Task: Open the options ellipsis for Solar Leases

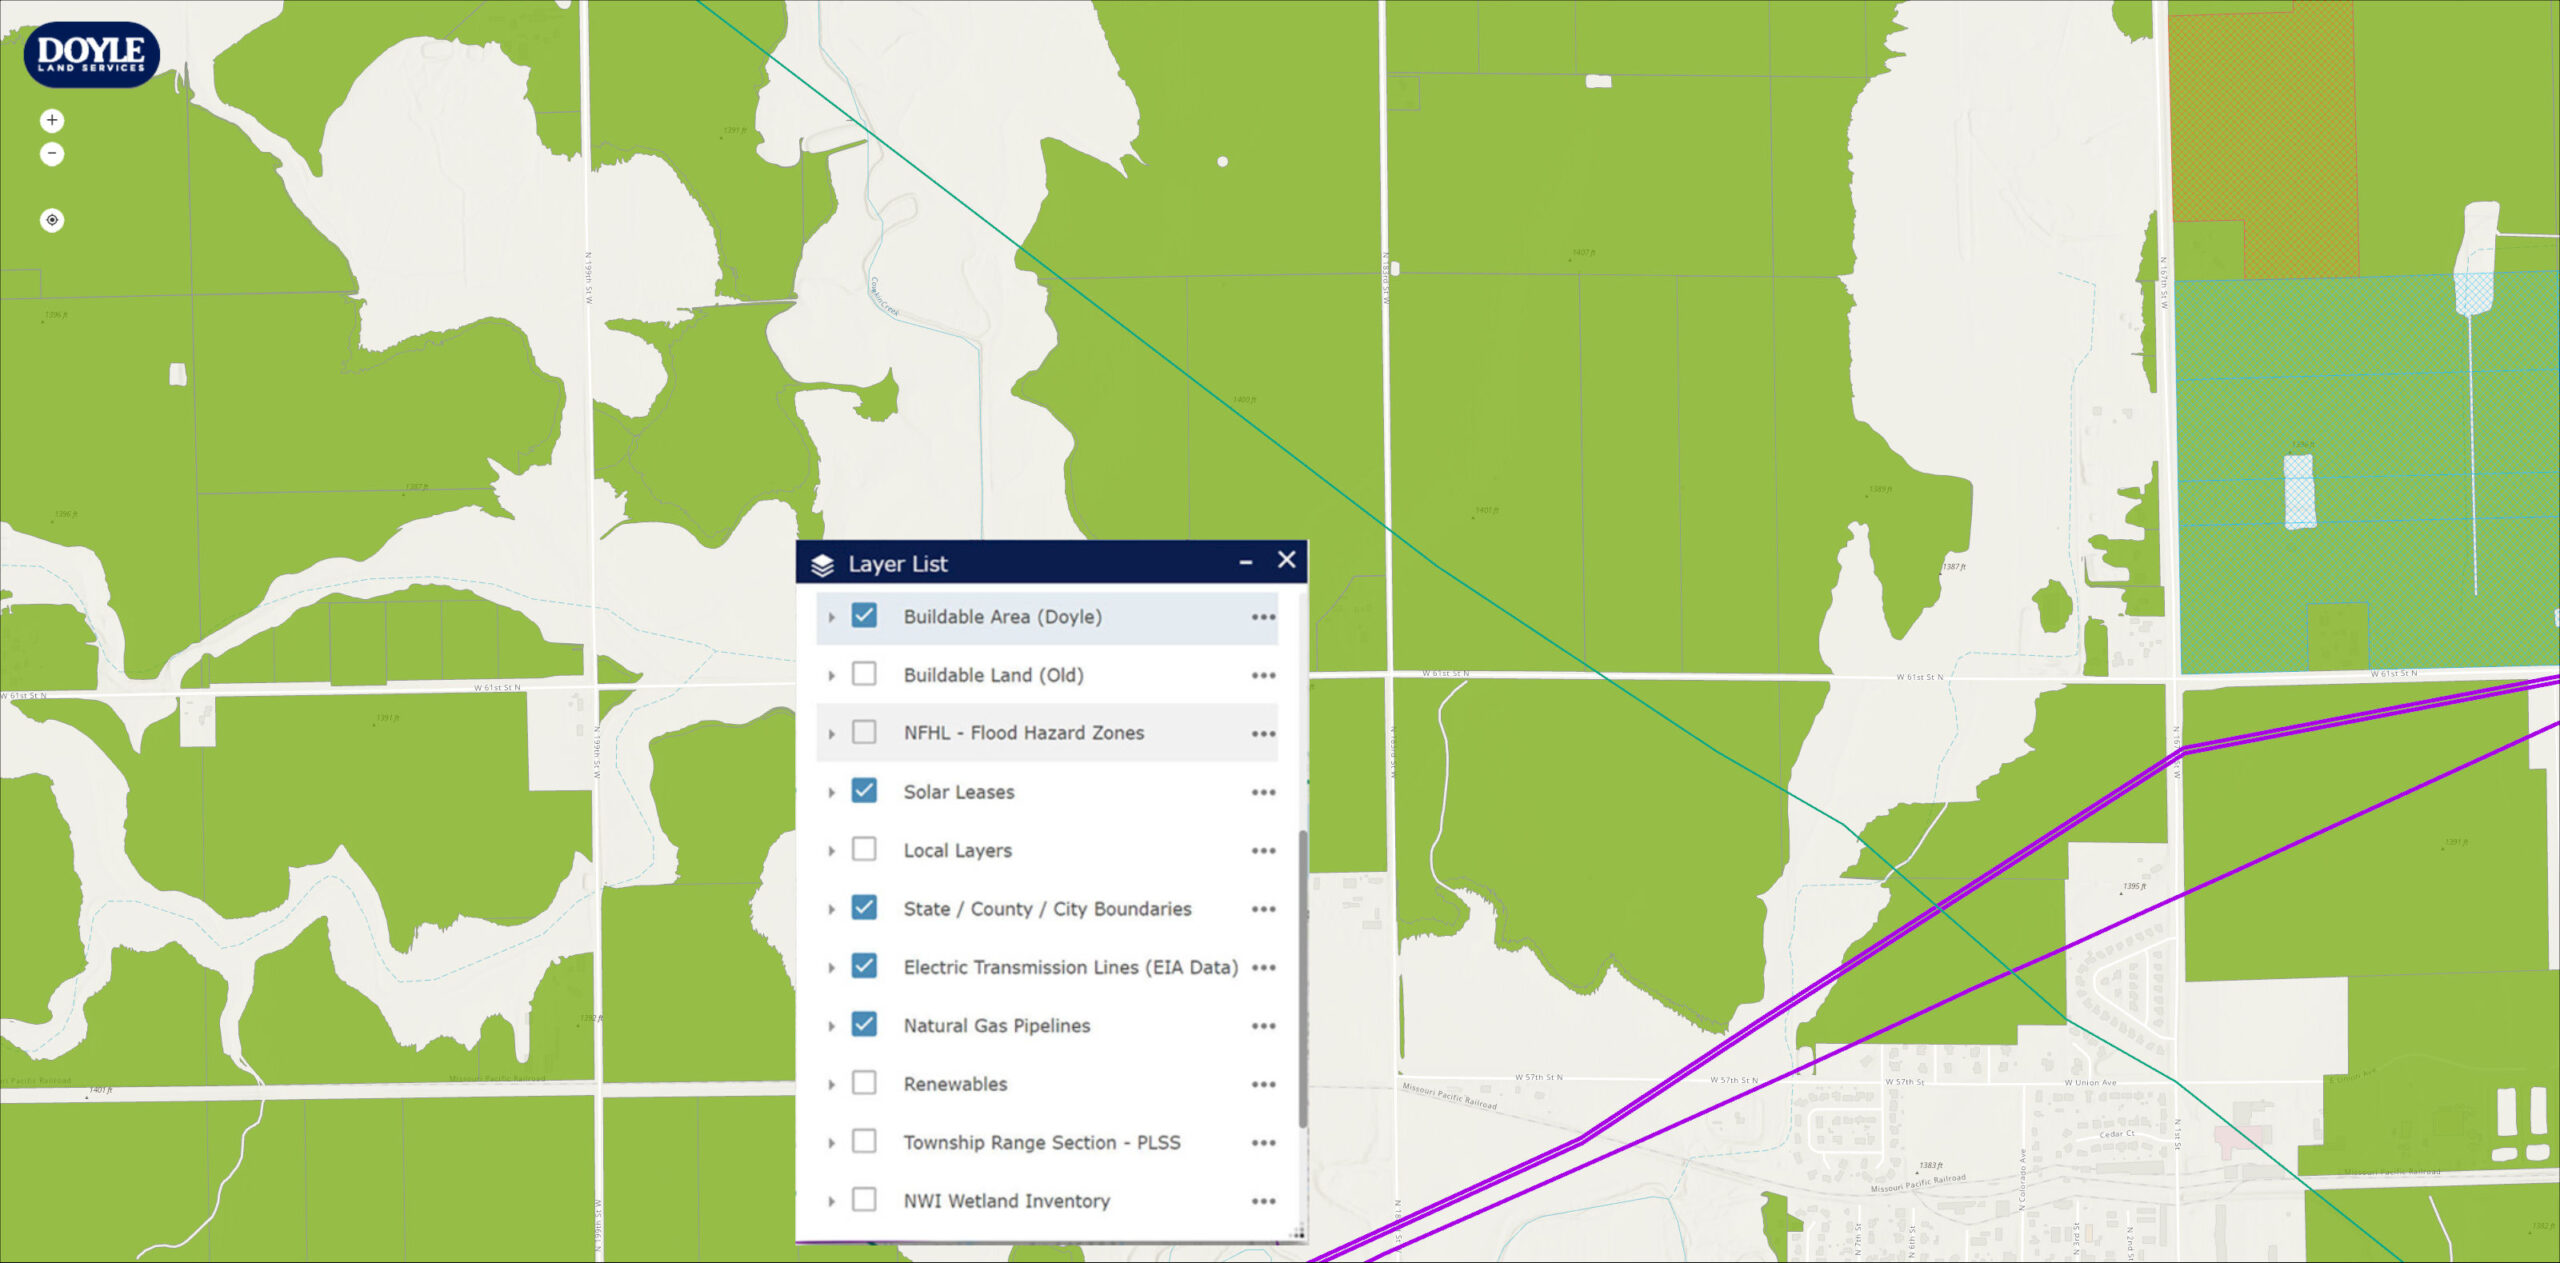Action: tap(1263, 792)
